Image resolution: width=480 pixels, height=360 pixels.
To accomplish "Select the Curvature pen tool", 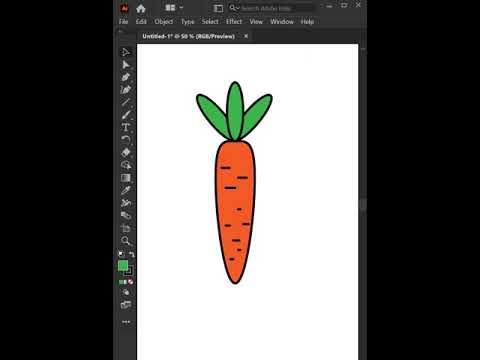I will 126,90.
